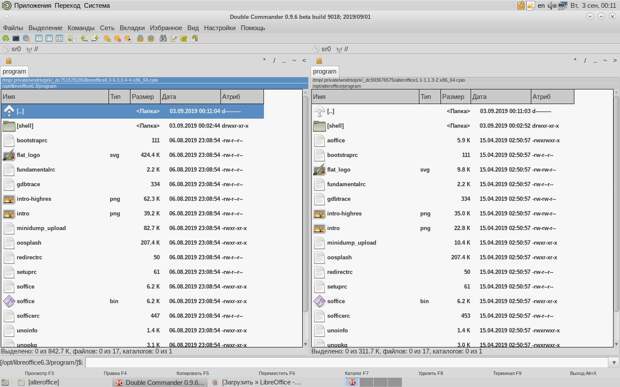
Task: Click the left drive folder icon button
Action: coord(8,60)
